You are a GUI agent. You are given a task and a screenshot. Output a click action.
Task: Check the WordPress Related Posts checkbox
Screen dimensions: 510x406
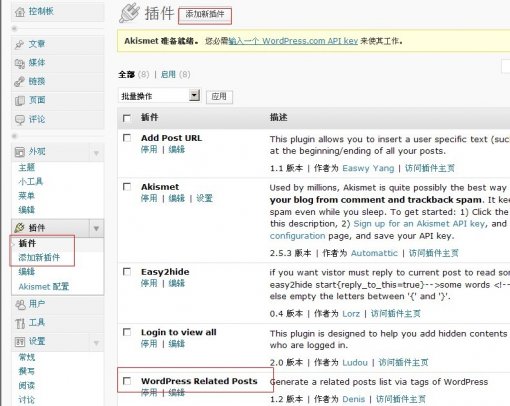click(x=127, y=381)
